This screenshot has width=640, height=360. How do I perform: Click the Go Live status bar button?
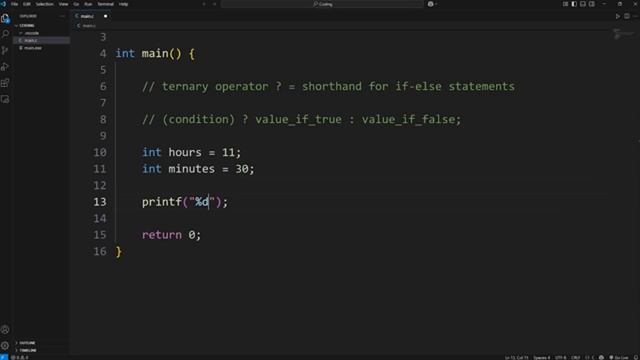[619, 358]
